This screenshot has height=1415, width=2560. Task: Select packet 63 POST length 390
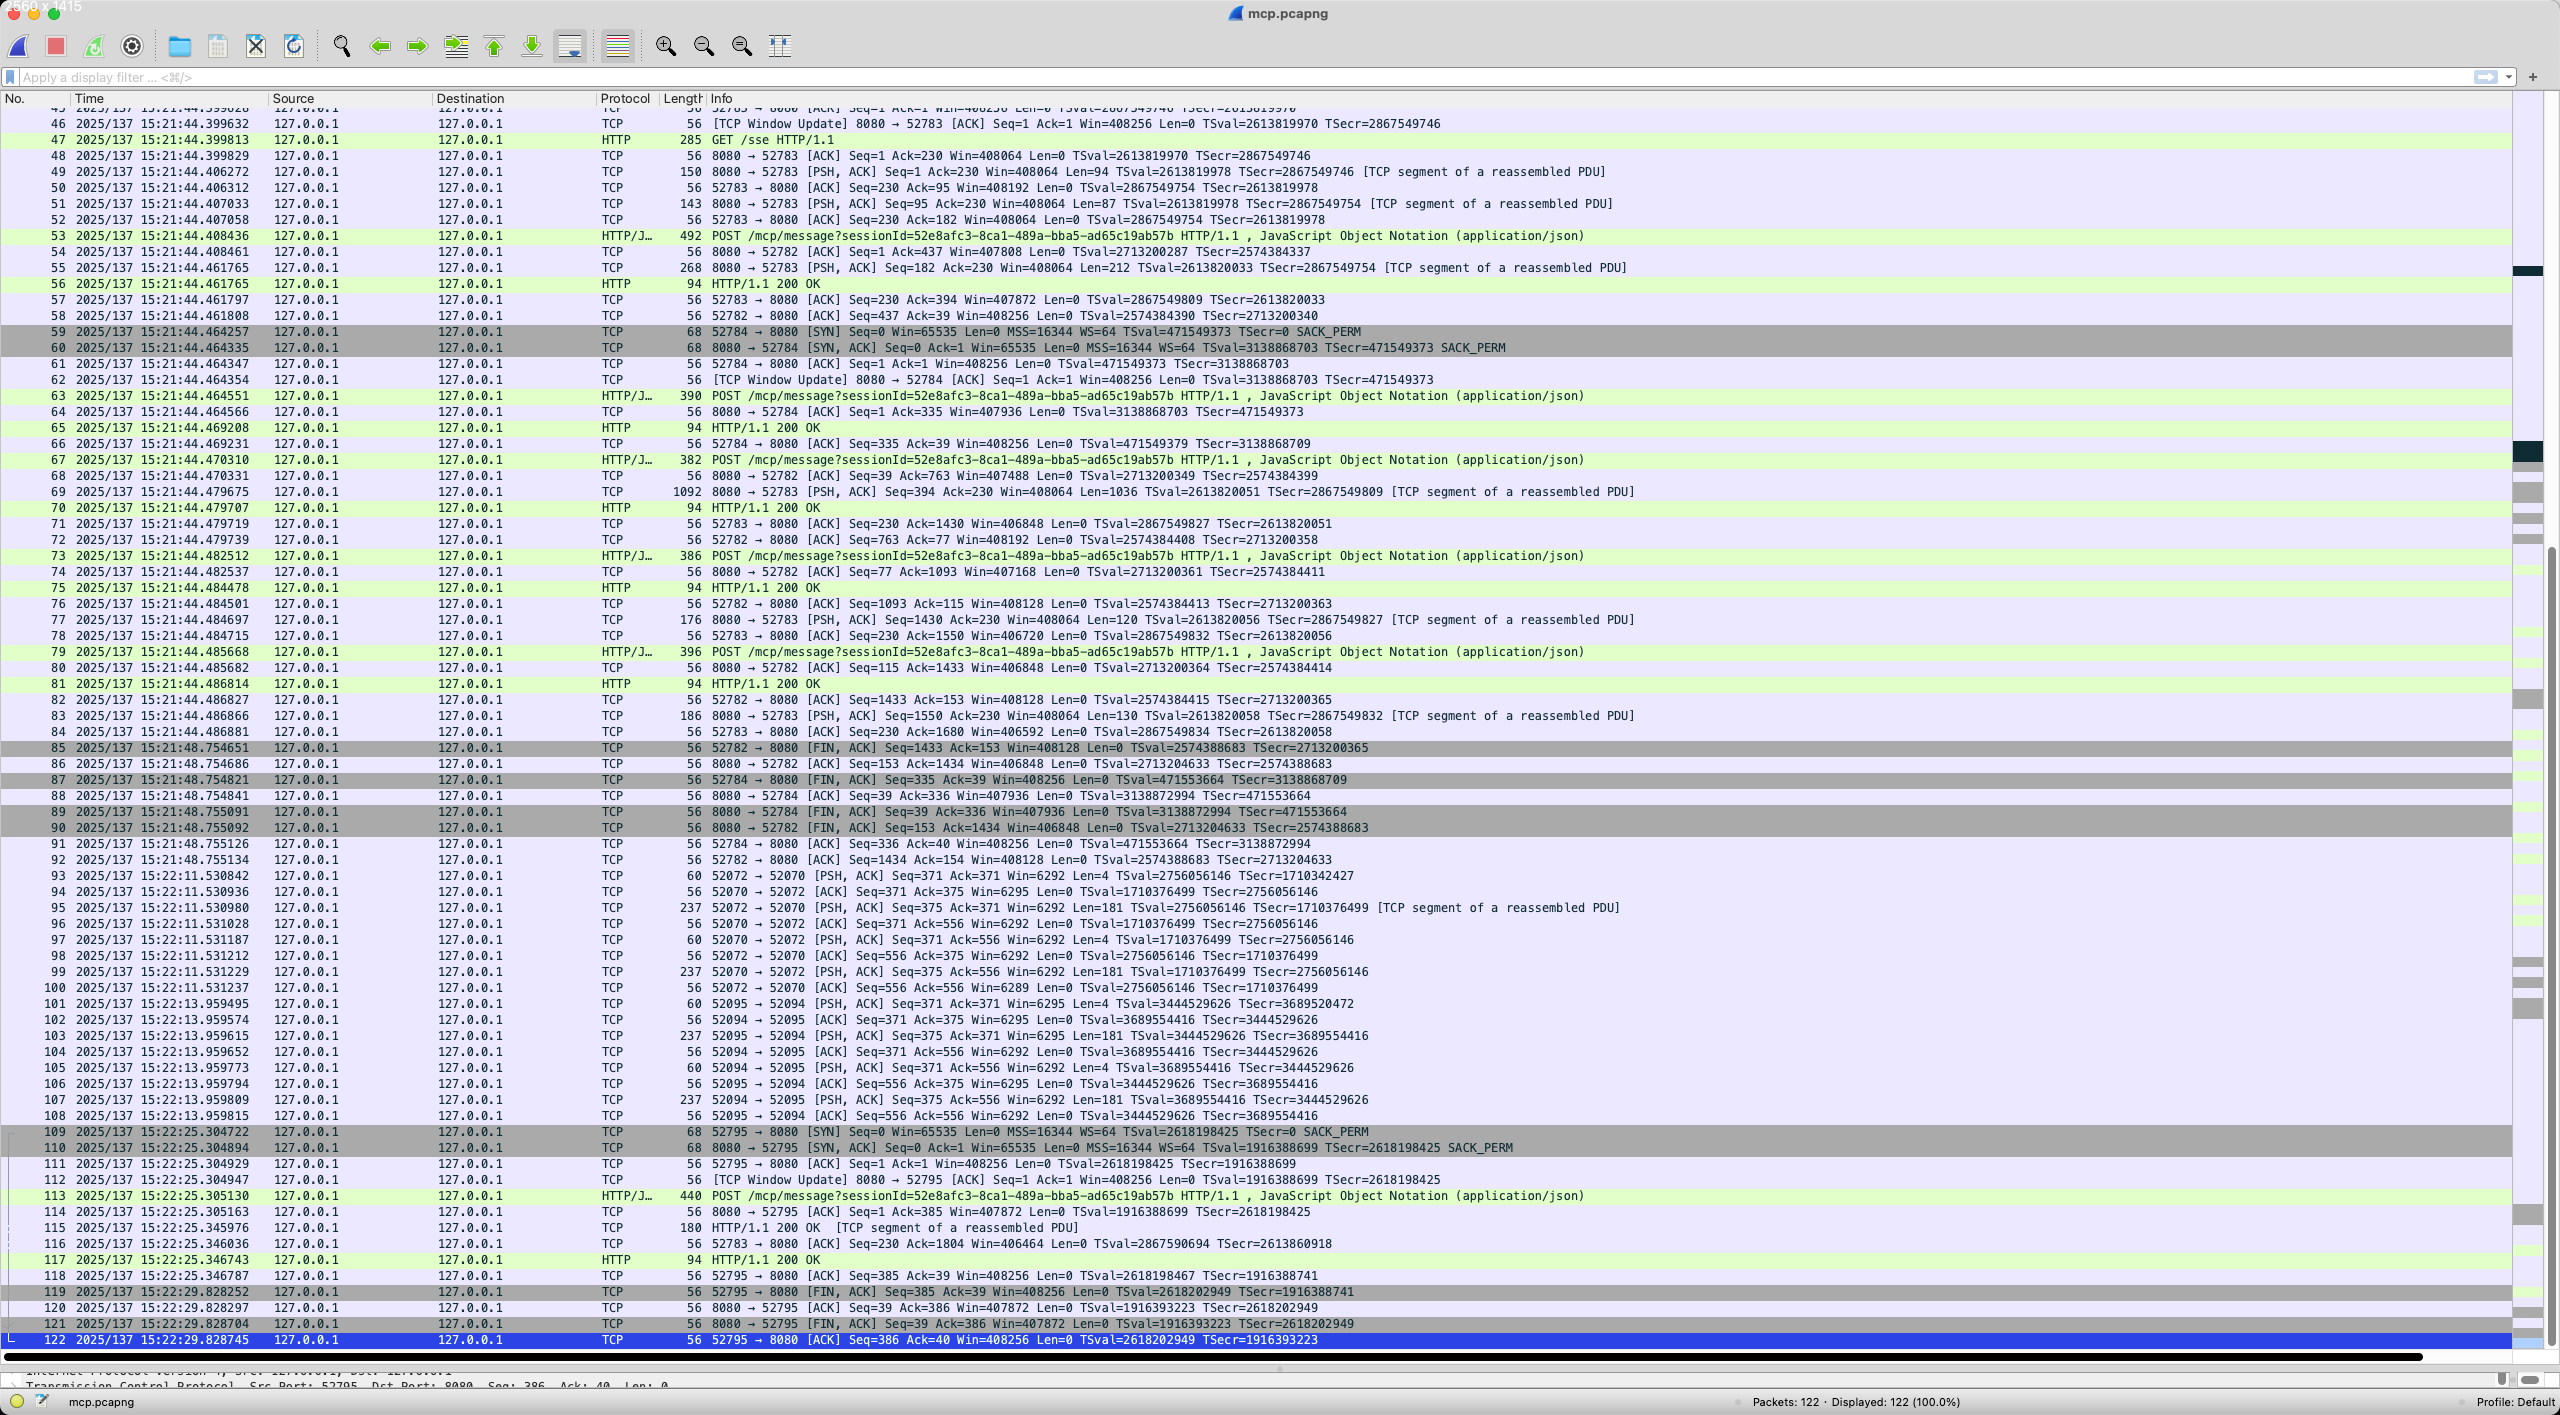point(1256,396)
